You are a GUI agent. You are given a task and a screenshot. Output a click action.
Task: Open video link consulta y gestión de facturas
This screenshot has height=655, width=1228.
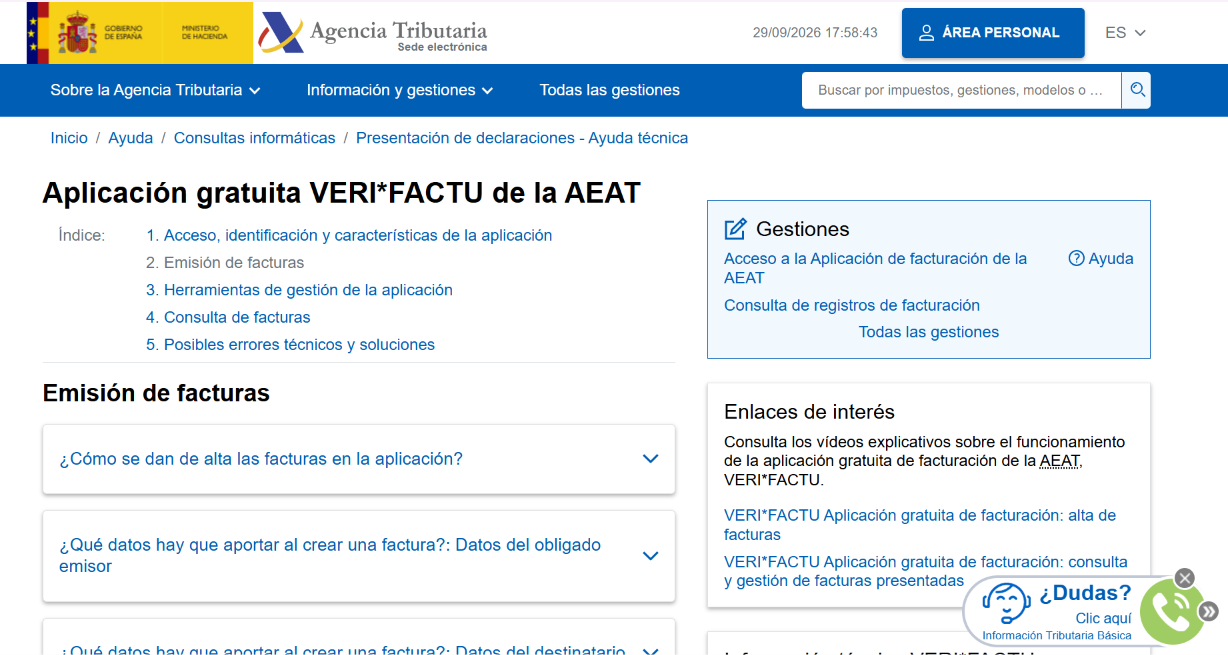tap(926, 571)
